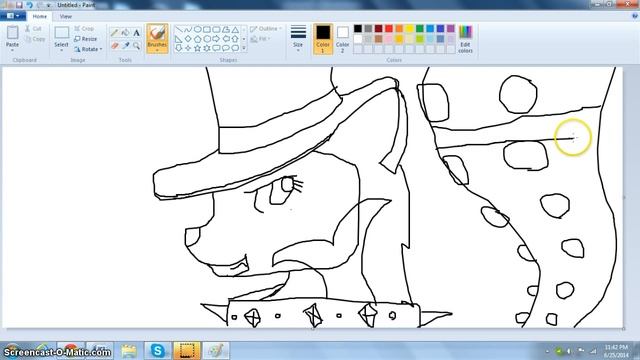Switch to the View ribbon tab
This screenshot has height=360, width=640.
click(65, 16)
